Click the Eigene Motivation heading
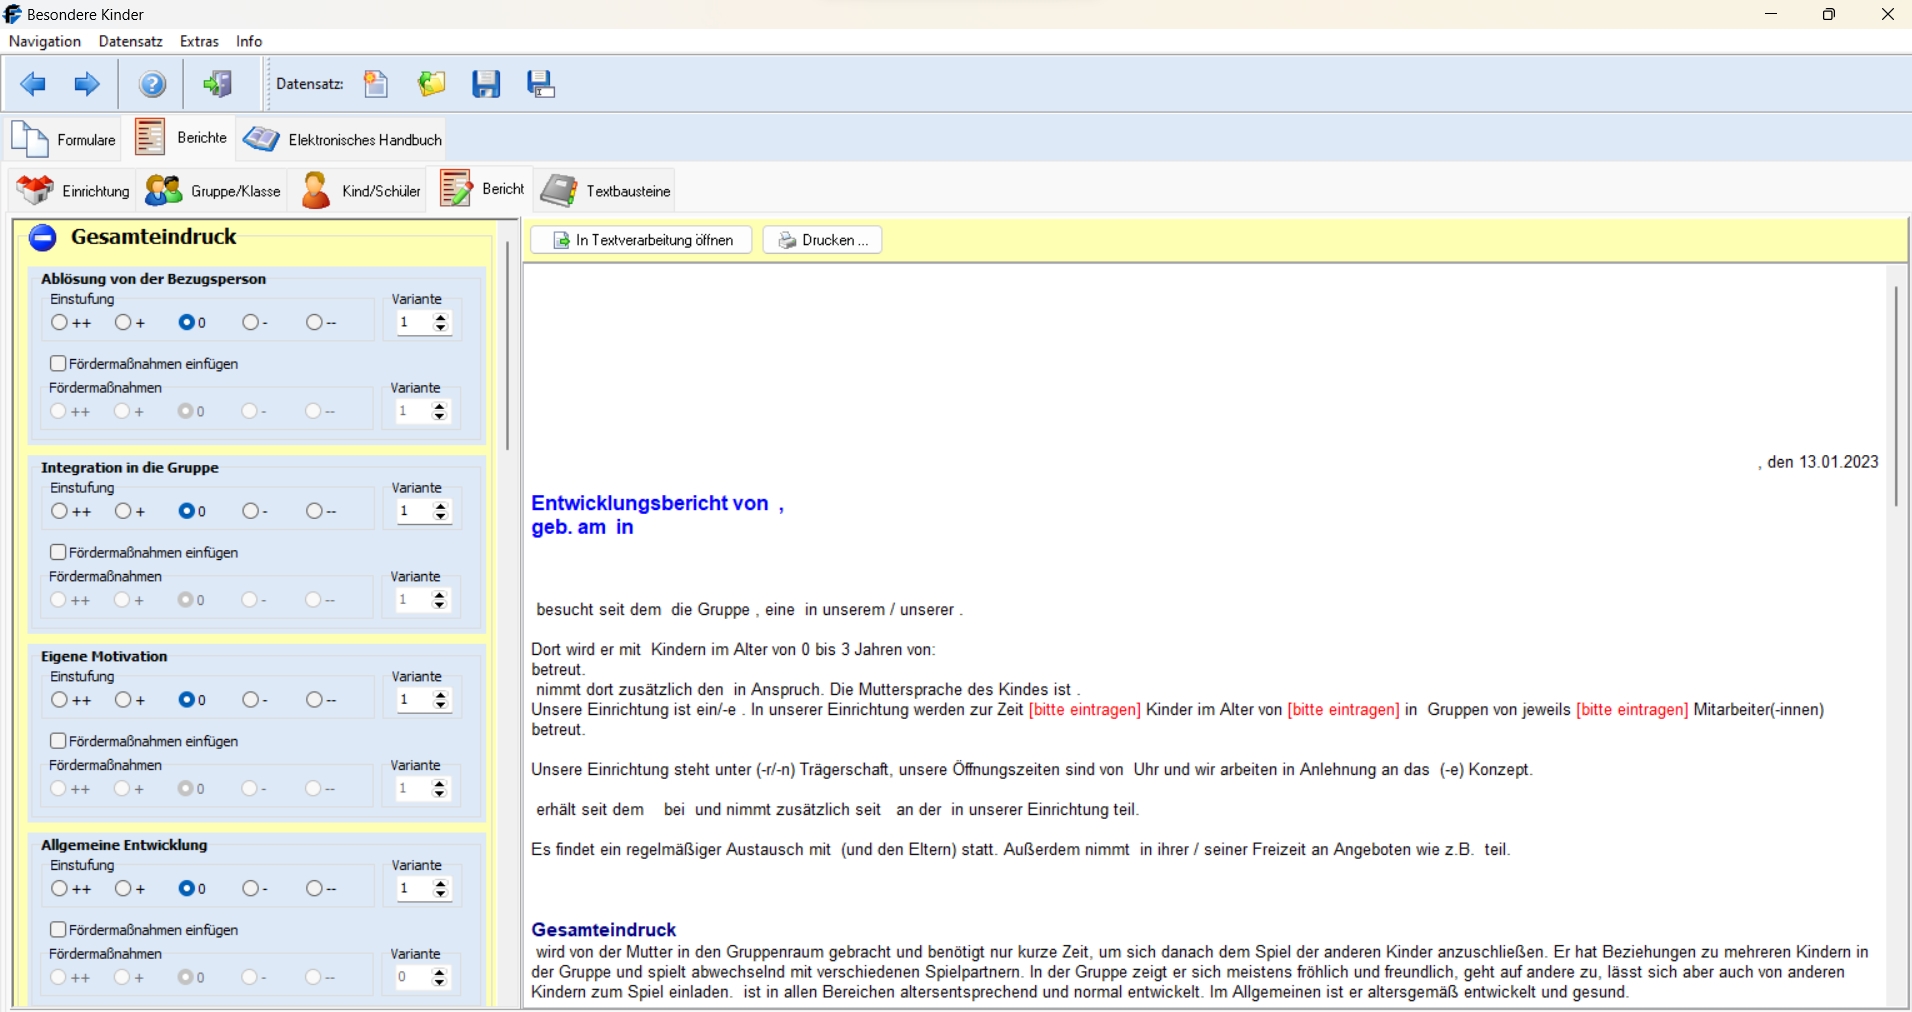 104,657
